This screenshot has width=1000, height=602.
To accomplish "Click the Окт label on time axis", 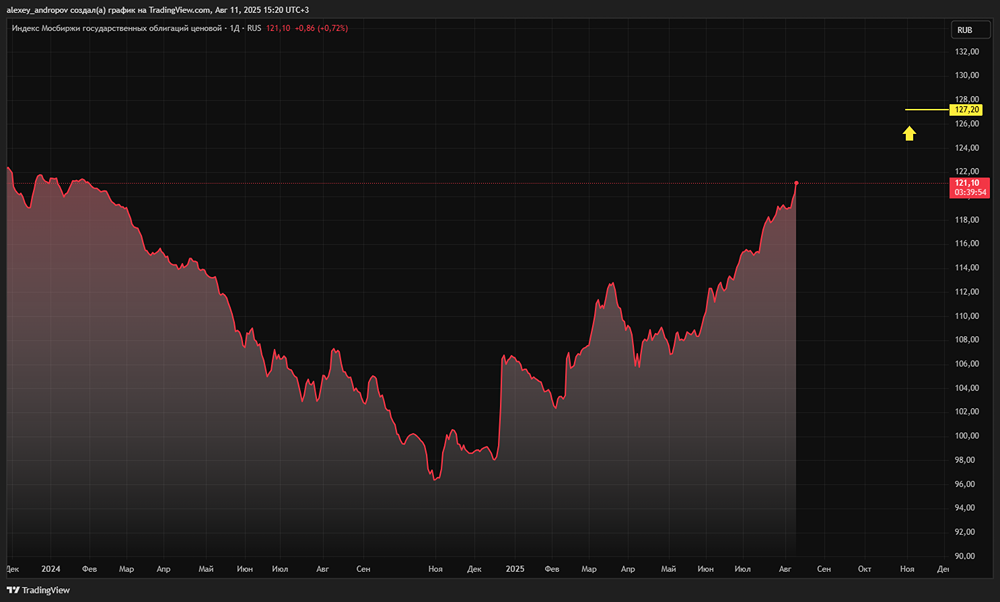I will tap(864, 568).
